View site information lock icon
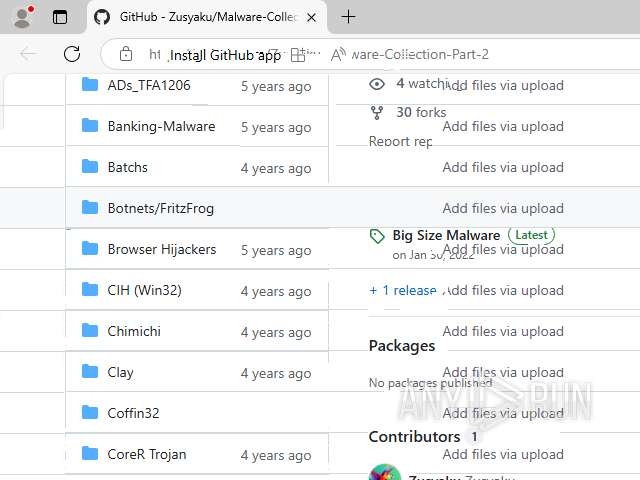Image resolution: width=640 pixels, height=480 pixels. click(126, 54)
